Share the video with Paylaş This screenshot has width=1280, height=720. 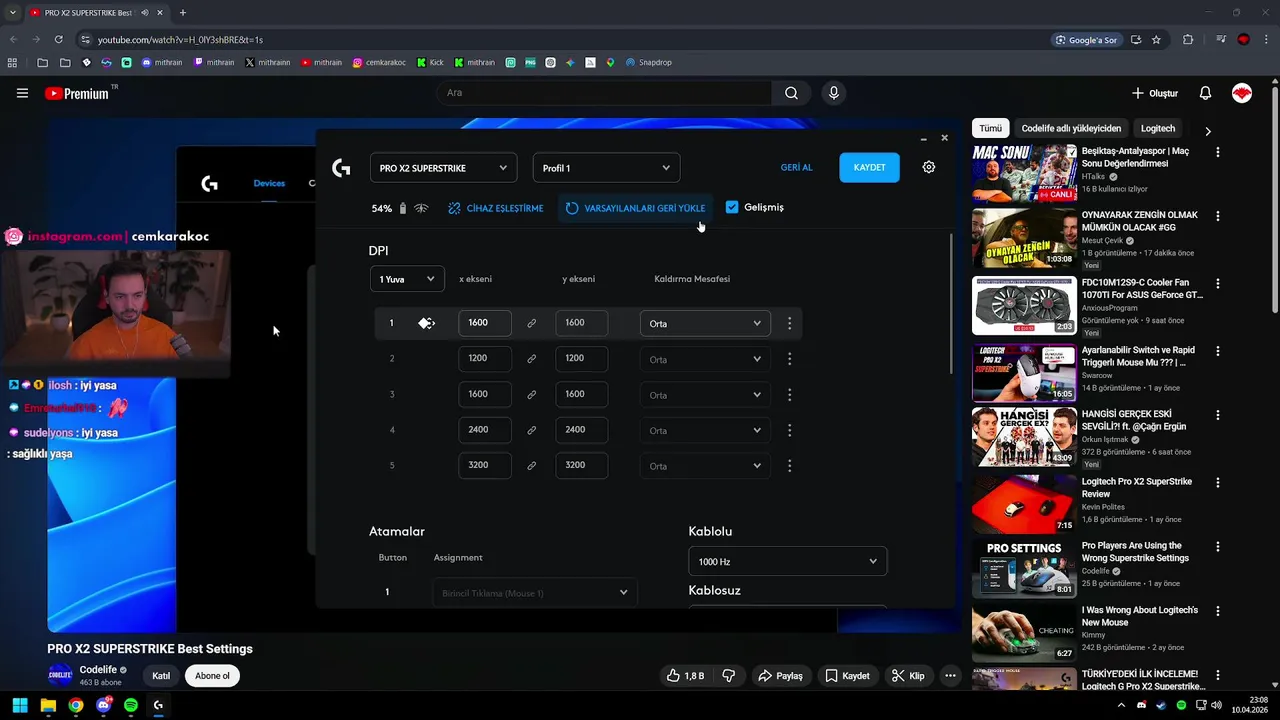(780, 676)
